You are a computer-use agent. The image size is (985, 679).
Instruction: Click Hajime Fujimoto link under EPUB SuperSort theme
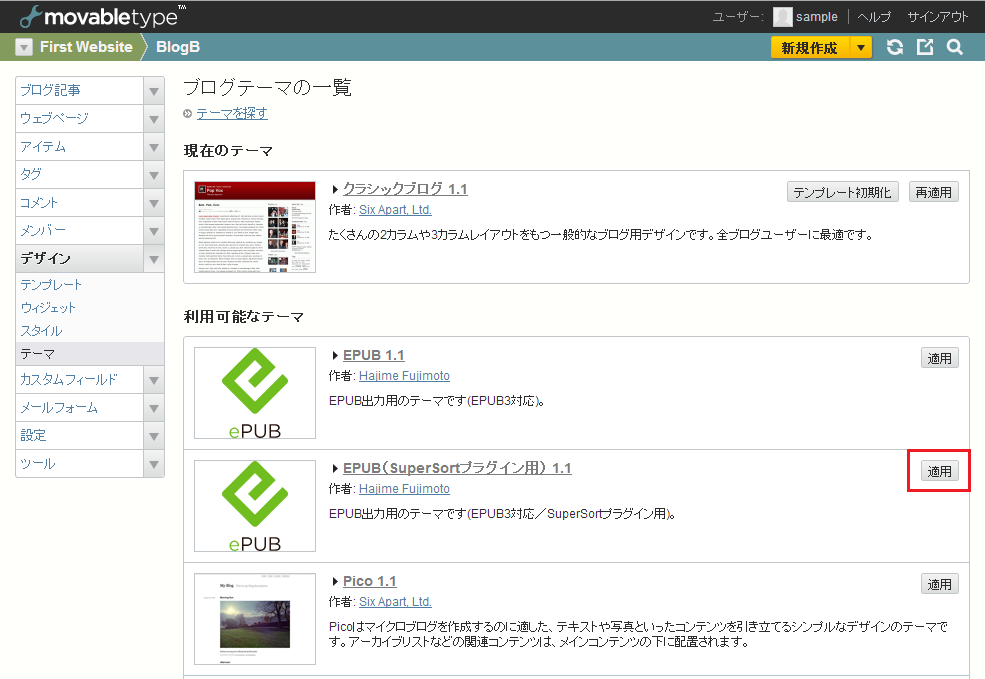point(405,489)
